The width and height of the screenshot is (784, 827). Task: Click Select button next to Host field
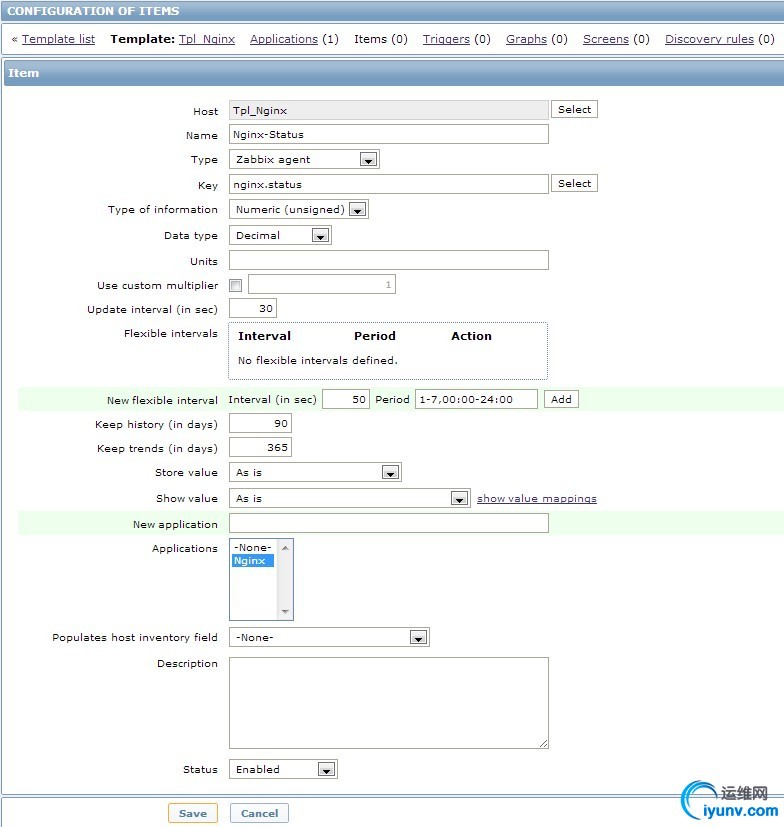pyautogui.click(x=574, y=110)
